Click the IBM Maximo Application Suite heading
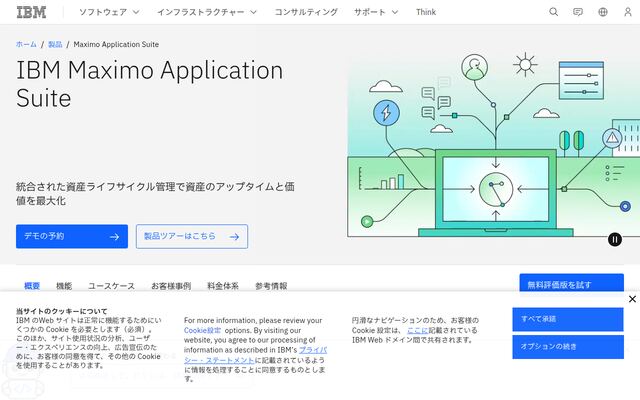The image size is (640, 400). (149, 84)
